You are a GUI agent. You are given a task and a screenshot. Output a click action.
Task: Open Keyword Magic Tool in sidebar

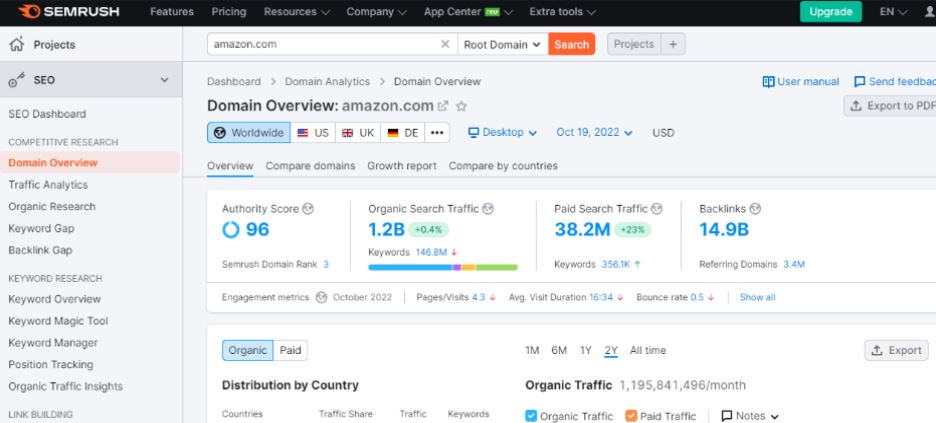58,321
